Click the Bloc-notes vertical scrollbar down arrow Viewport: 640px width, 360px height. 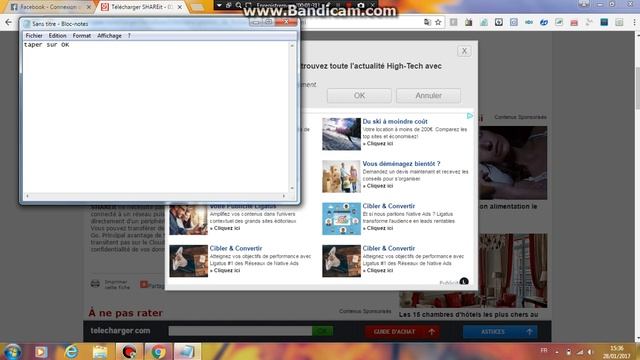pos(292,188)
